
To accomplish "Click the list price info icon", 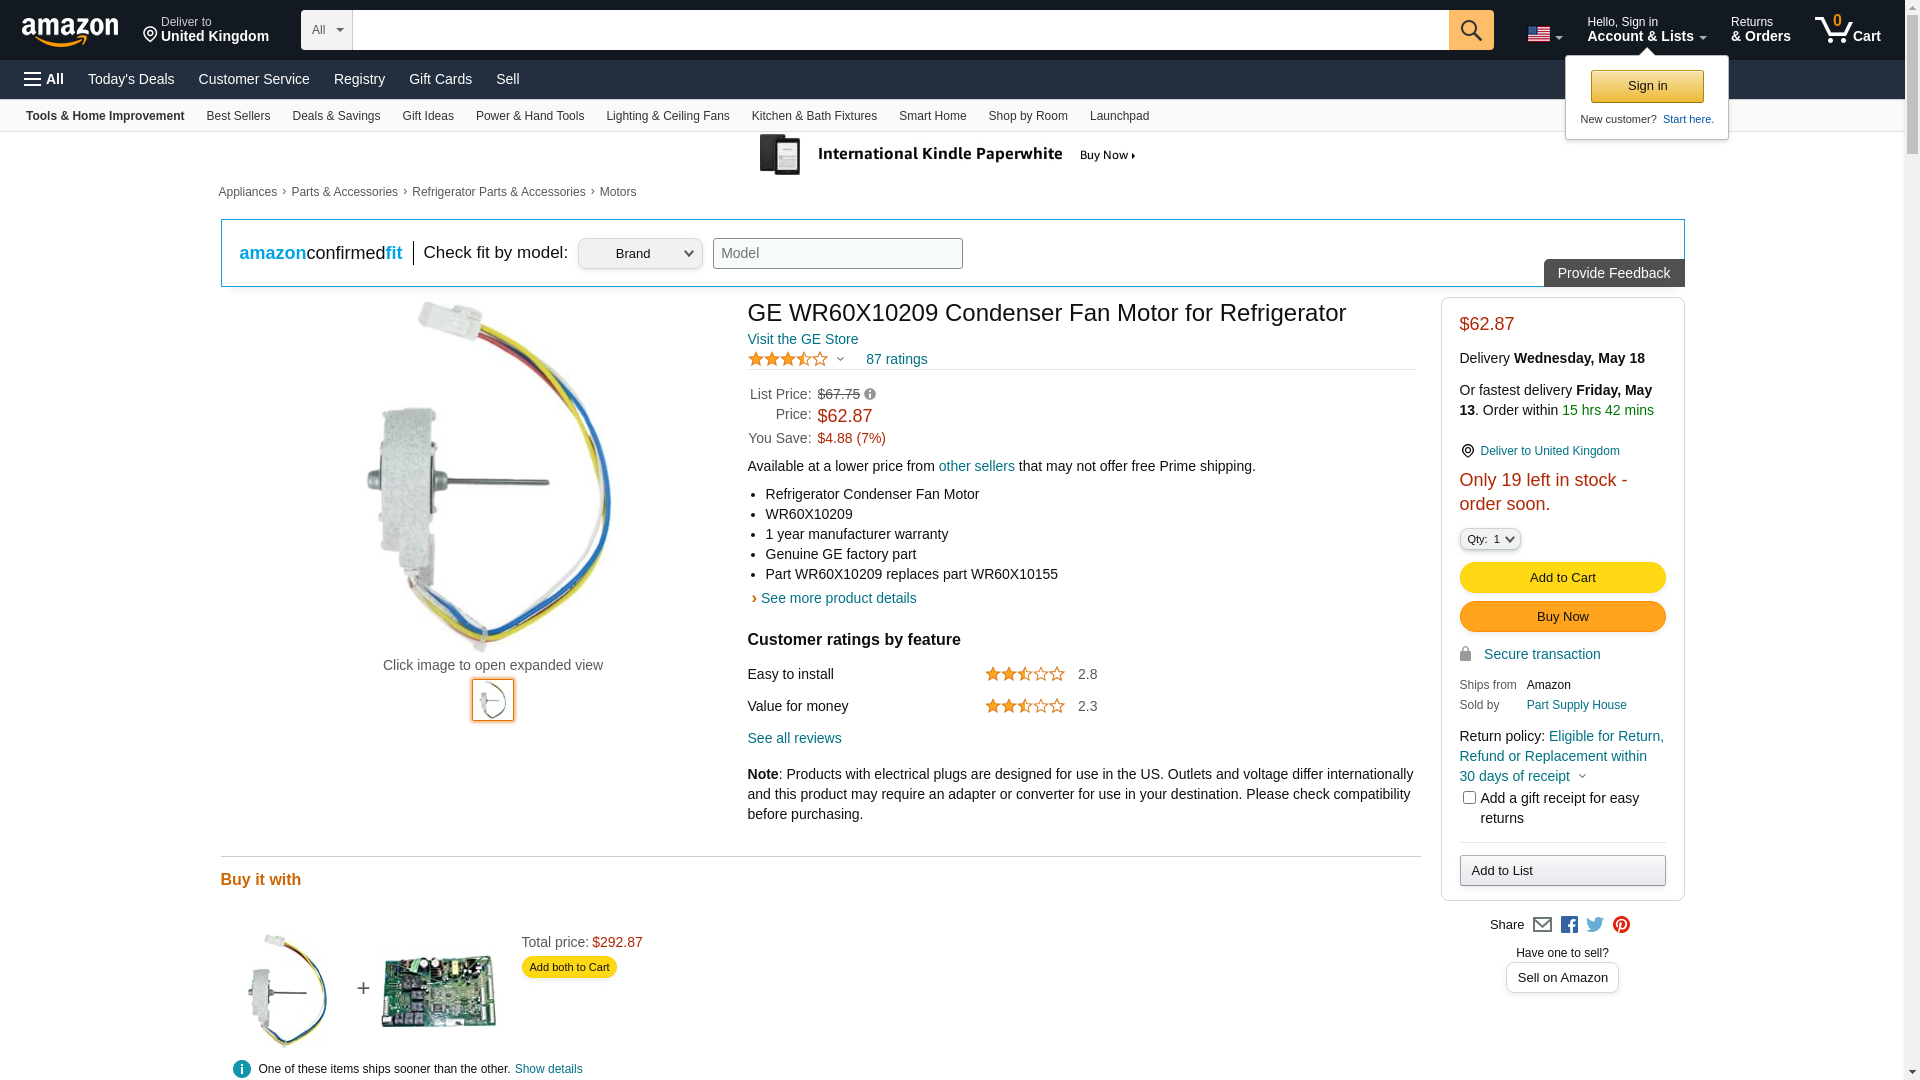I will (x=870, y=394).
